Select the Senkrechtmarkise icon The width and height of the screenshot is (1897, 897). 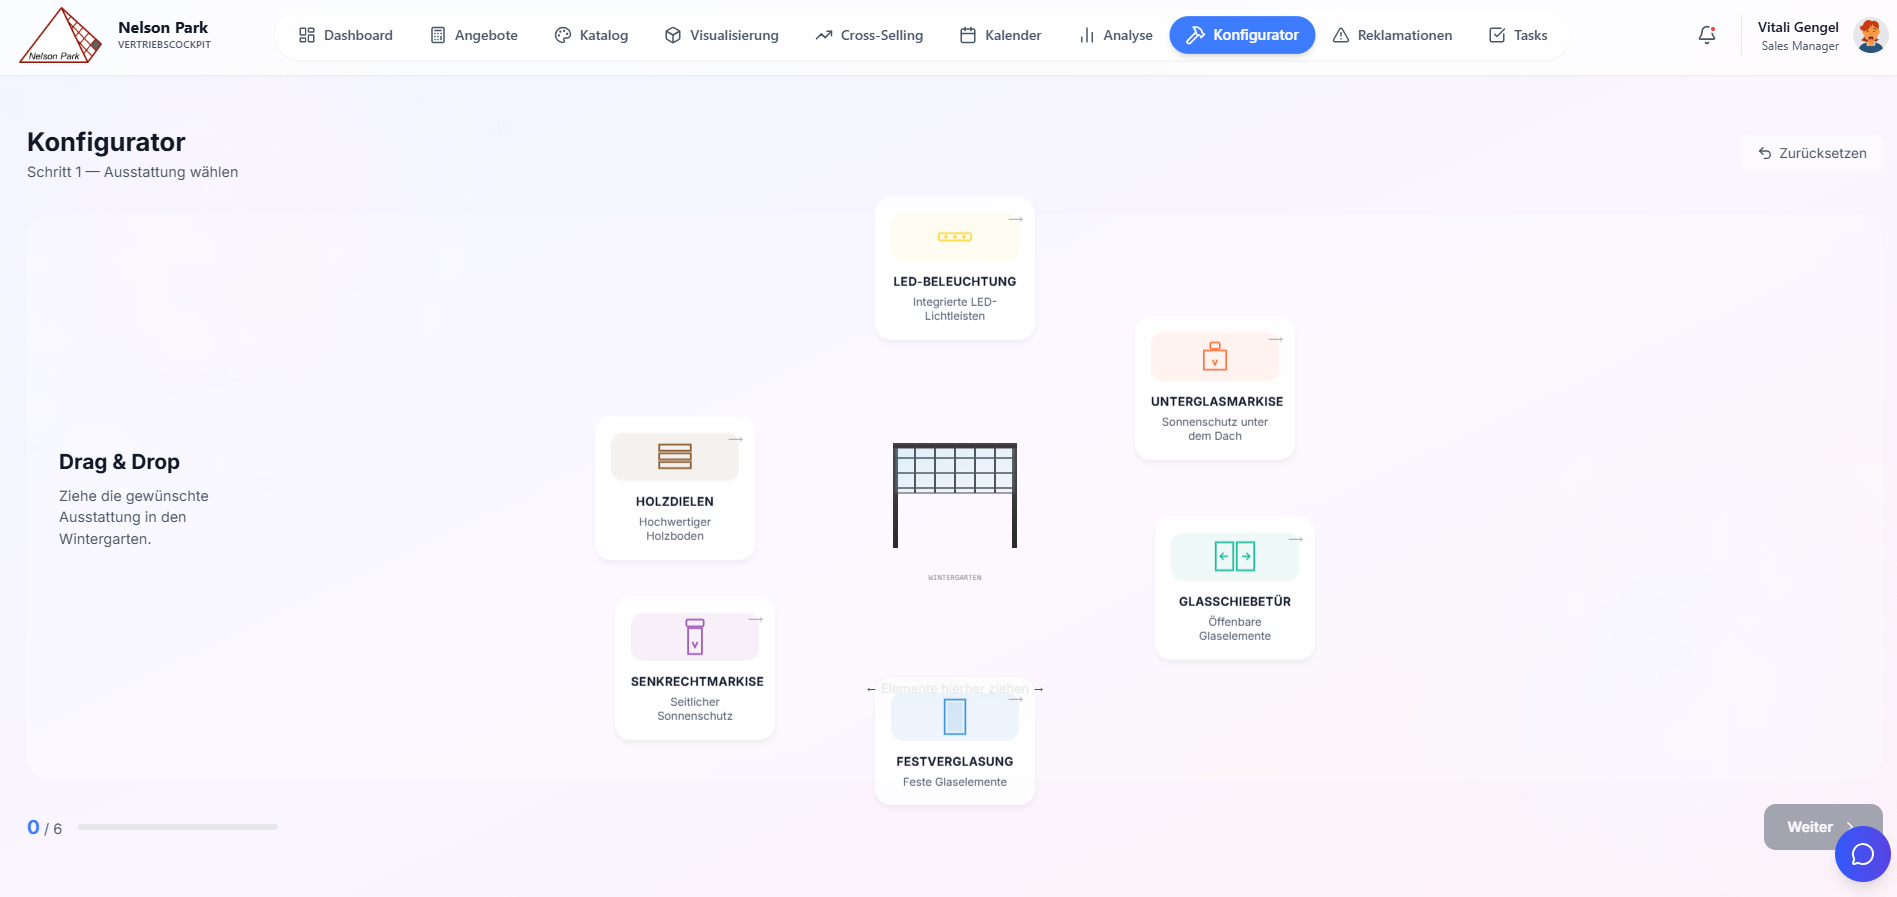[x=695, y=636]
